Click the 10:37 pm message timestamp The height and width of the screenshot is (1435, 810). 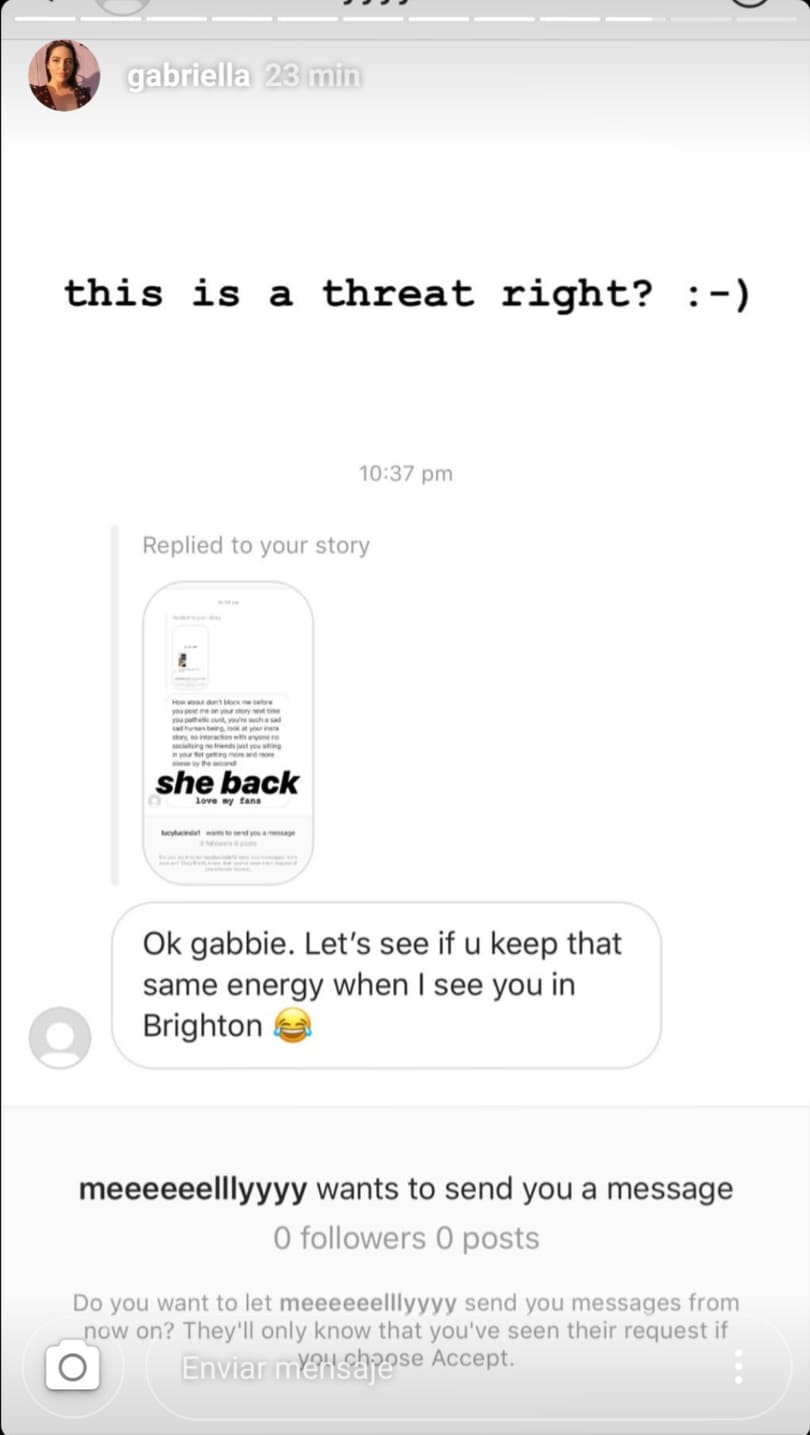click(x=406, y=473)
